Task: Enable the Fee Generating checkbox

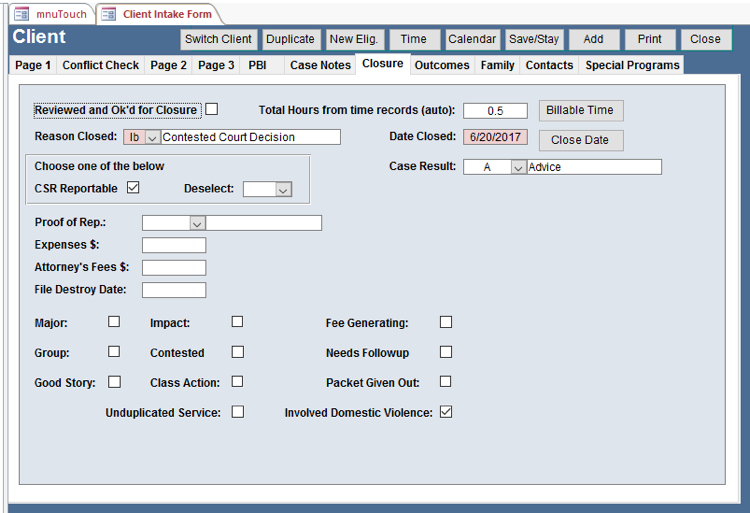Action: pyautogui.click(x=446, y=322)
